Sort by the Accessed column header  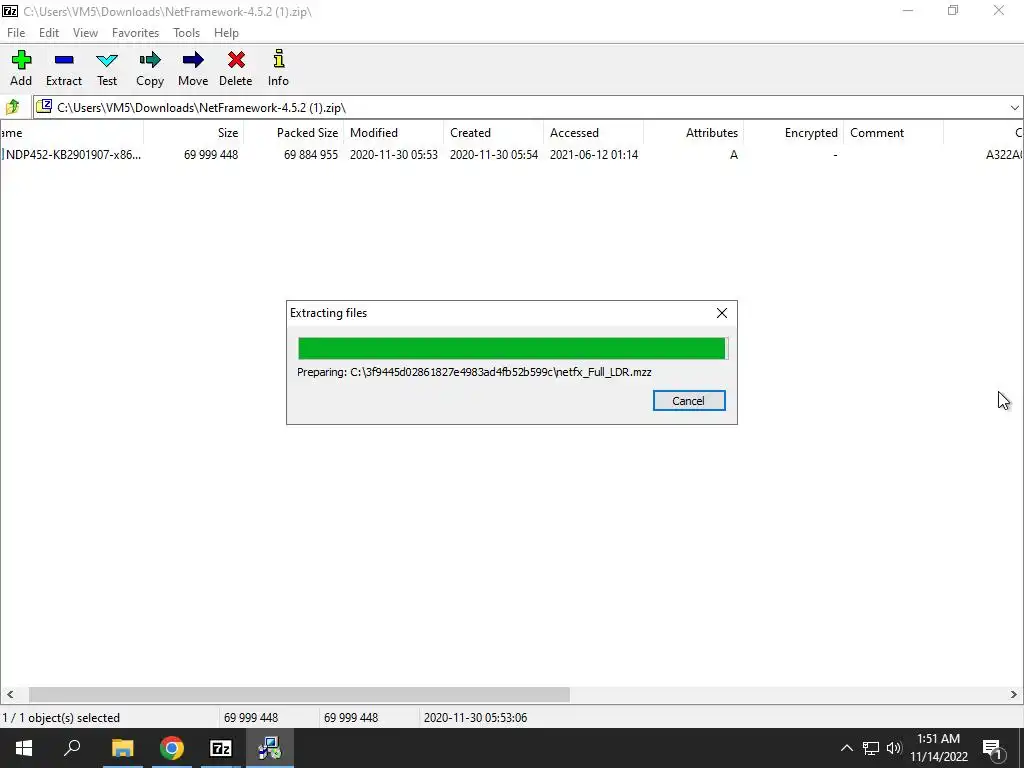pos(594,133)
